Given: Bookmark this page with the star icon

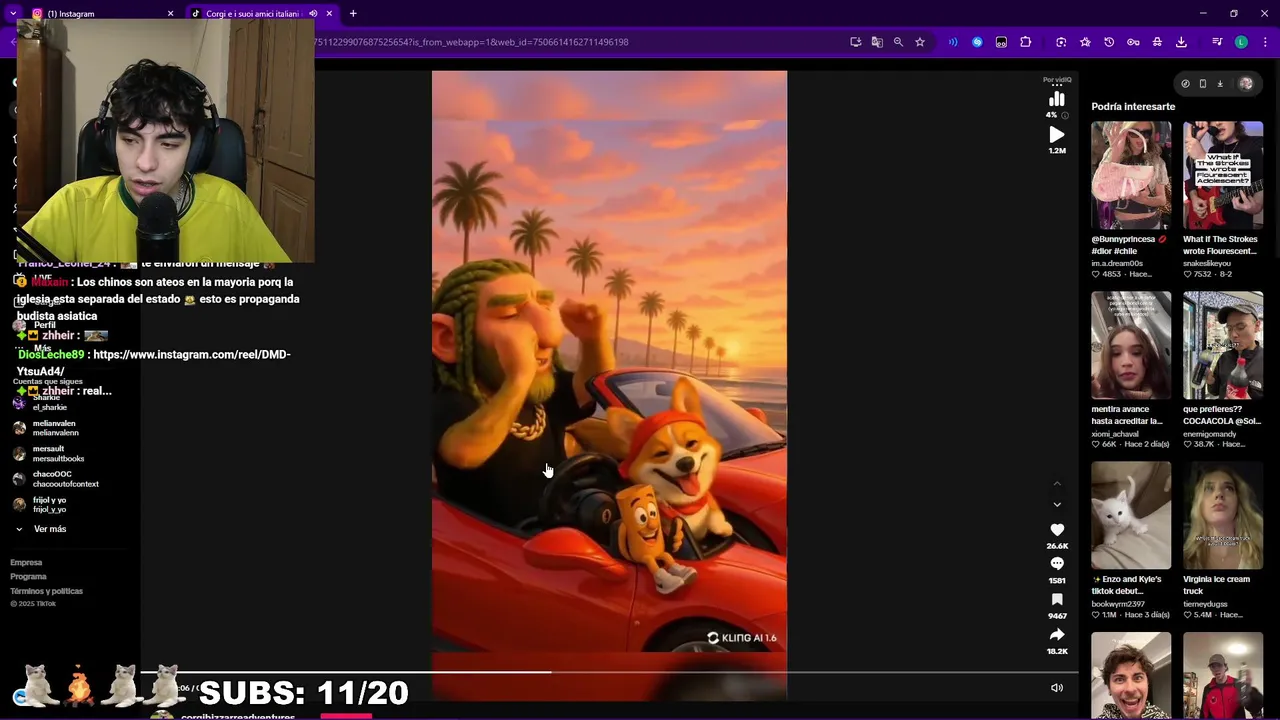Looking at the screenshot, I should tap(920, 42).
